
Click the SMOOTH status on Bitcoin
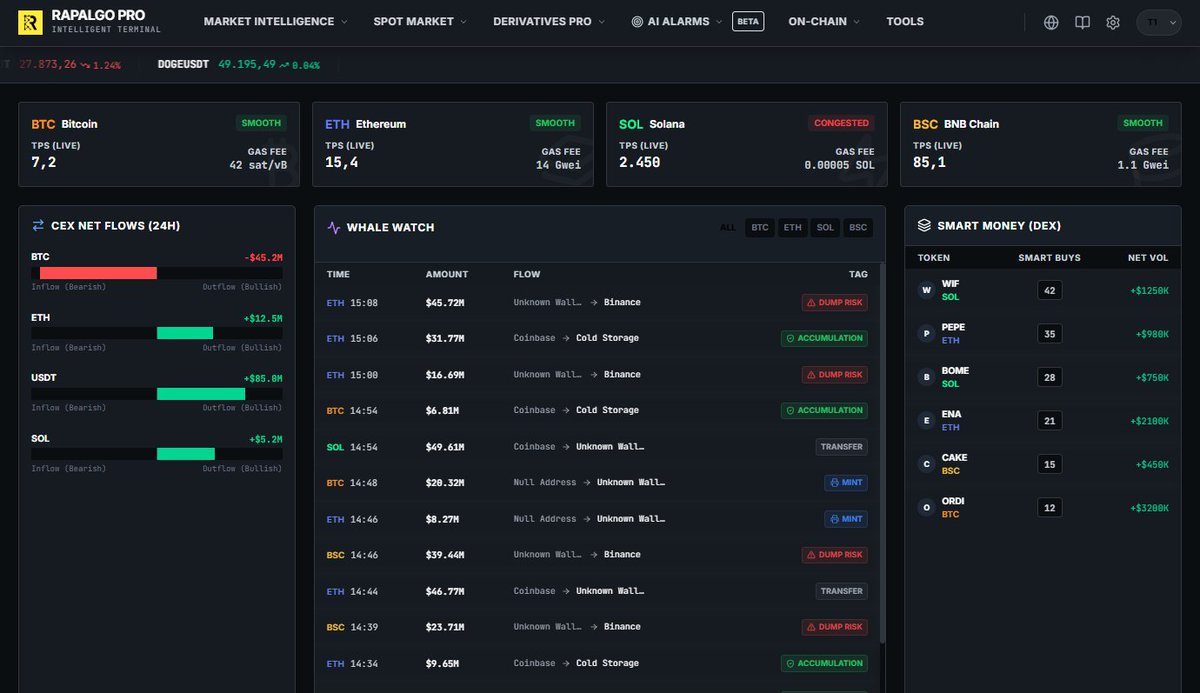(261, 123)
